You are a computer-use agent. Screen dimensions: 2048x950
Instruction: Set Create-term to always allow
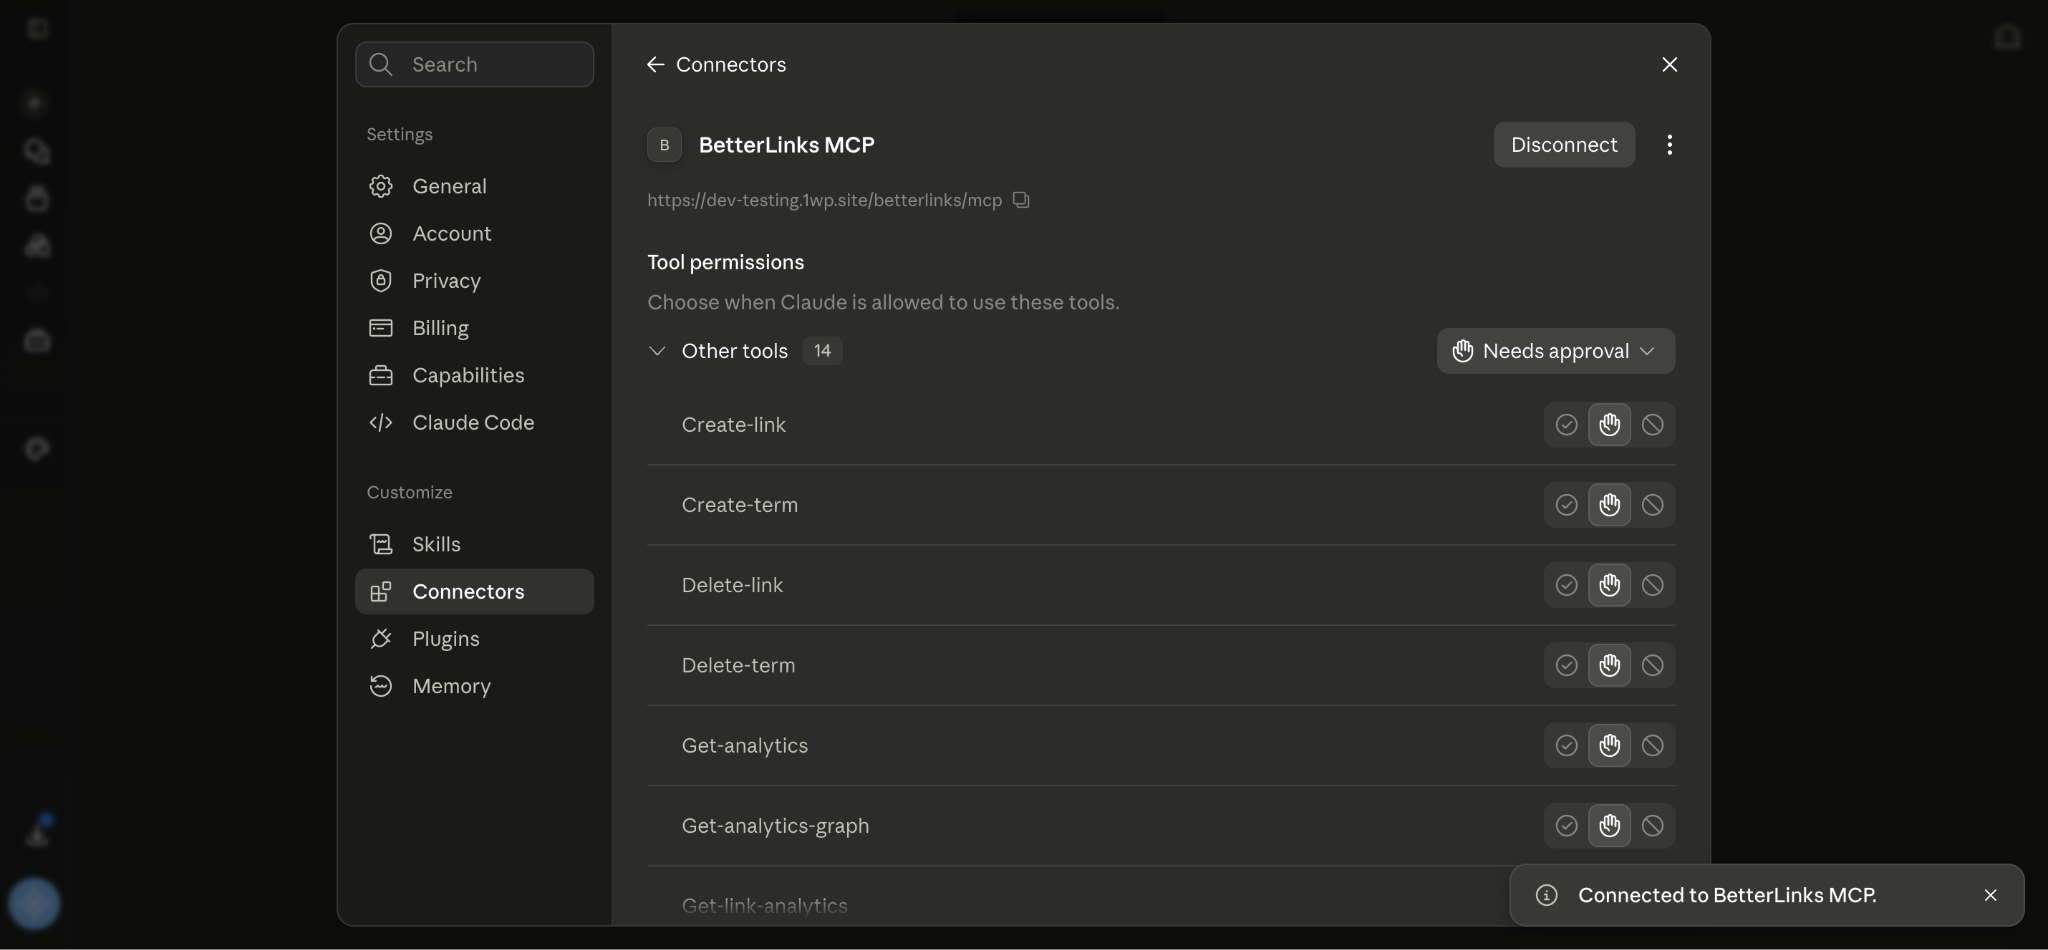(1566, 505)
